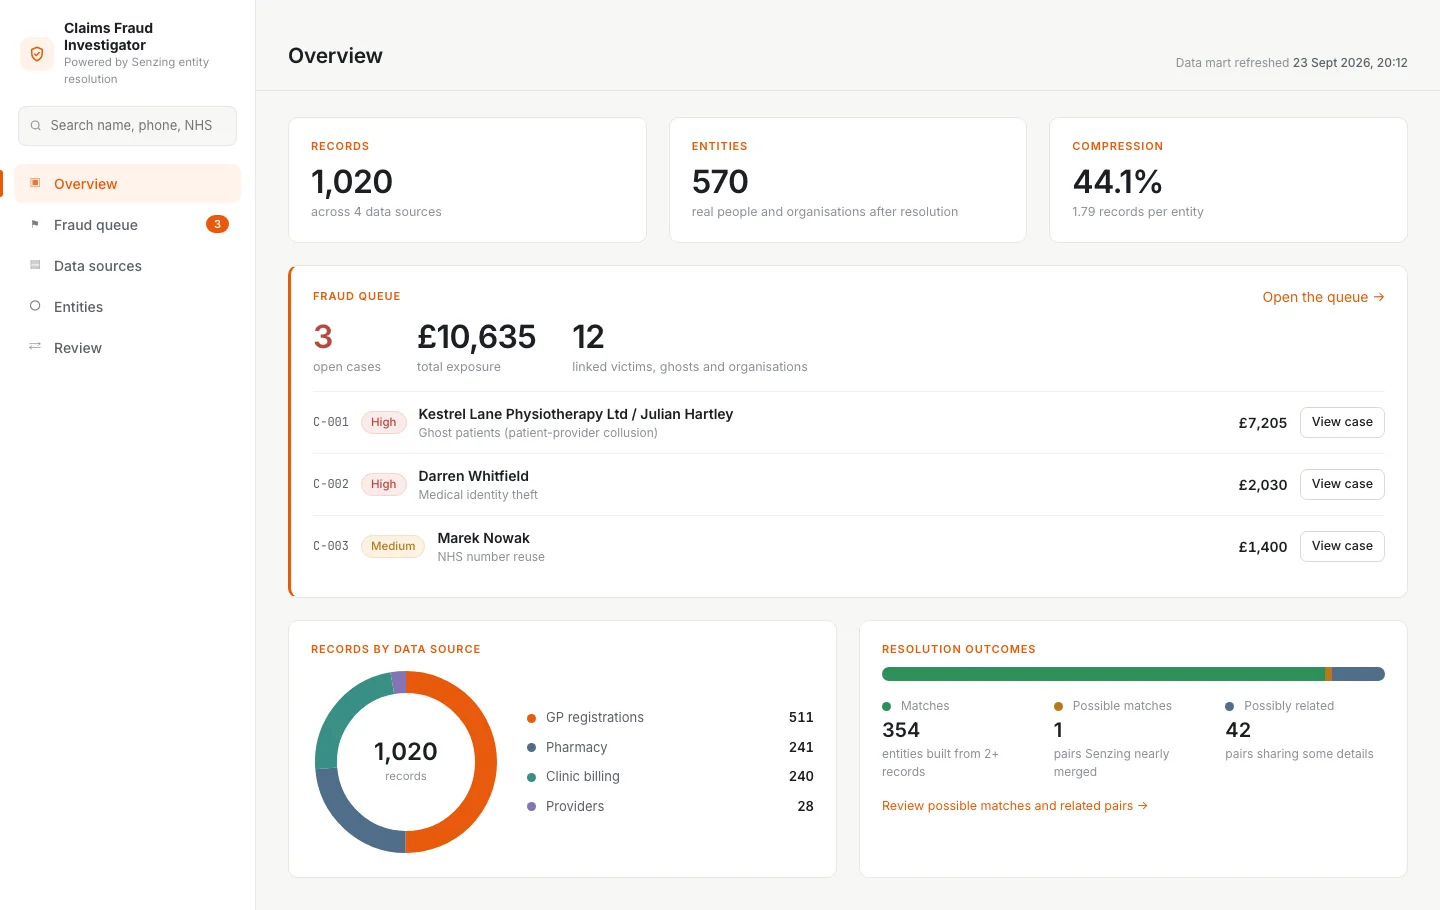This screenshot has width=1440, height=910.
Task: View case for Darren Whitfield
Action: tap(1342, 484)
